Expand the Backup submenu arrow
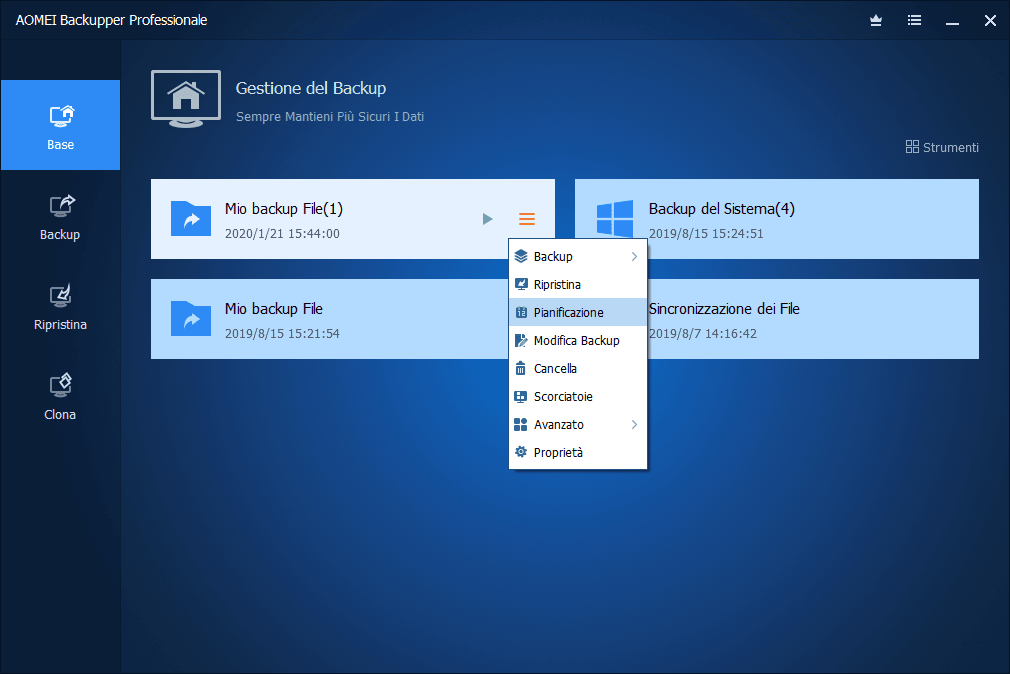This screenshot has height=674, width=1010. coord(634,256)
